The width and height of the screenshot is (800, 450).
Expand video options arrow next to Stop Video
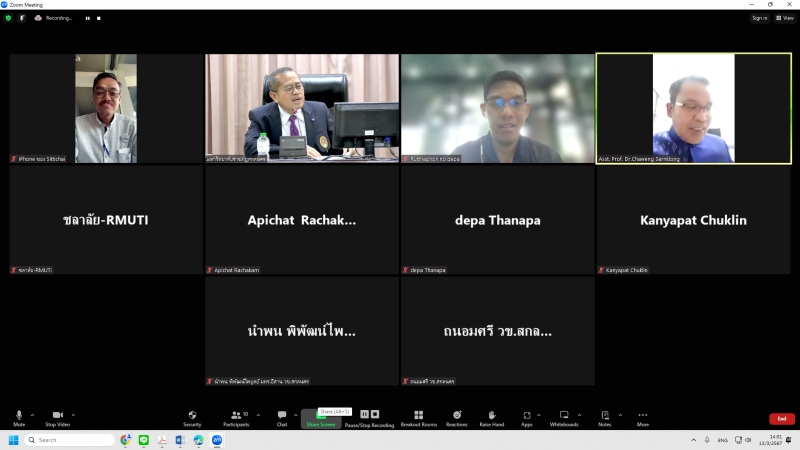click(73, 414)
